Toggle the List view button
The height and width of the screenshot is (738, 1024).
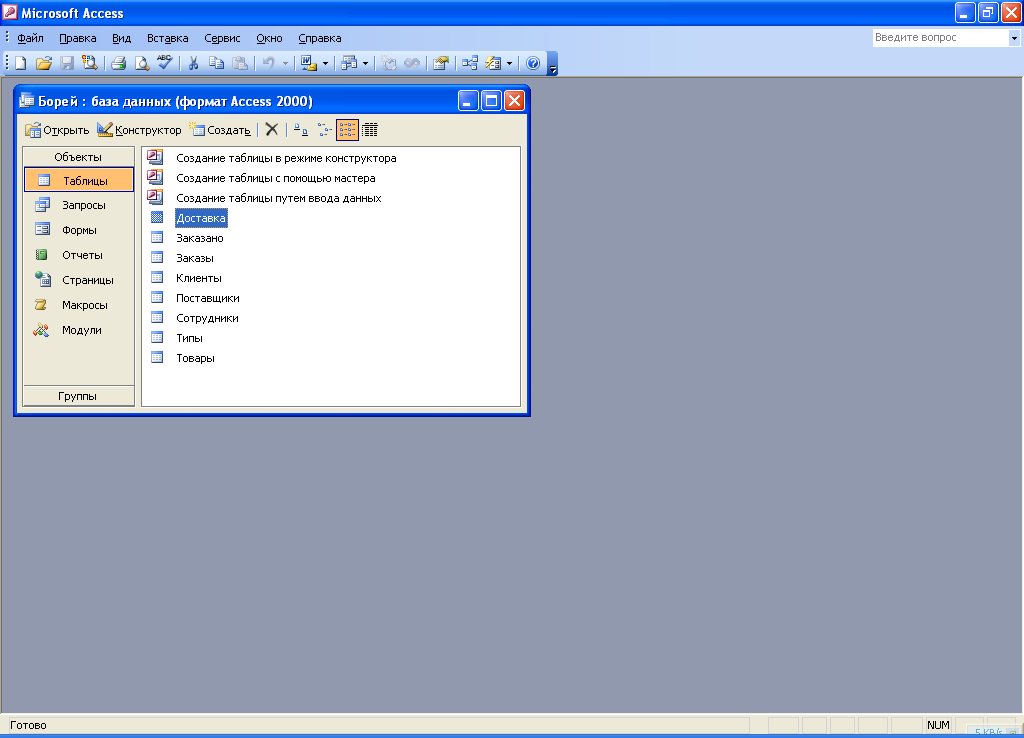(x=347, y=130)
